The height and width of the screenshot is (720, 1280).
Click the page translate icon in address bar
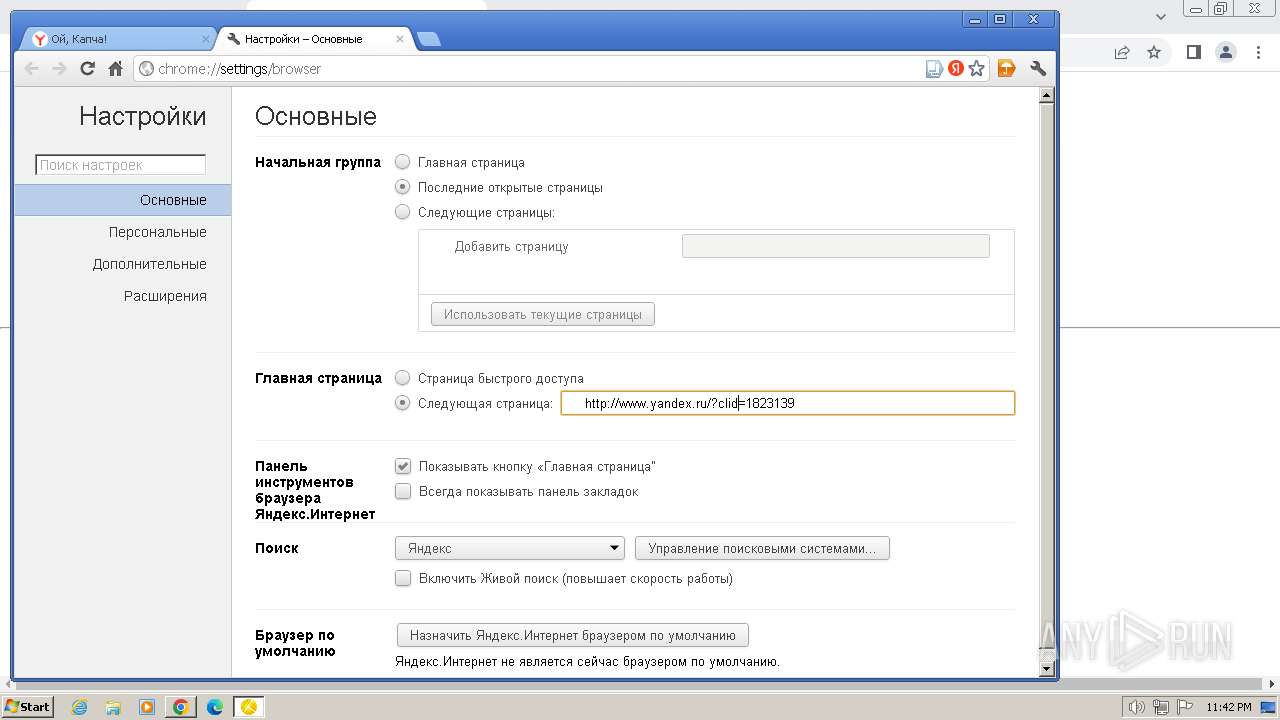934,69
